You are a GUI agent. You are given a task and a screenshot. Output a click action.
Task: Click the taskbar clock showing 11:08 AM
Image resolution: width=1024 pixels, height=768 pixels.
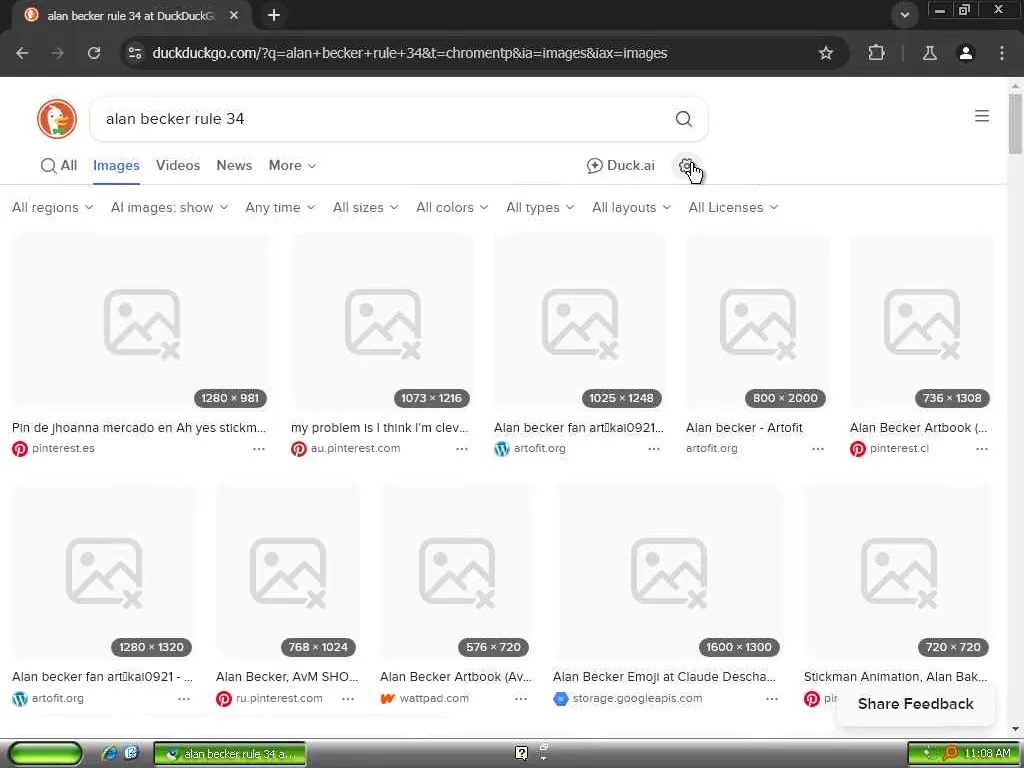coord(987,753)
